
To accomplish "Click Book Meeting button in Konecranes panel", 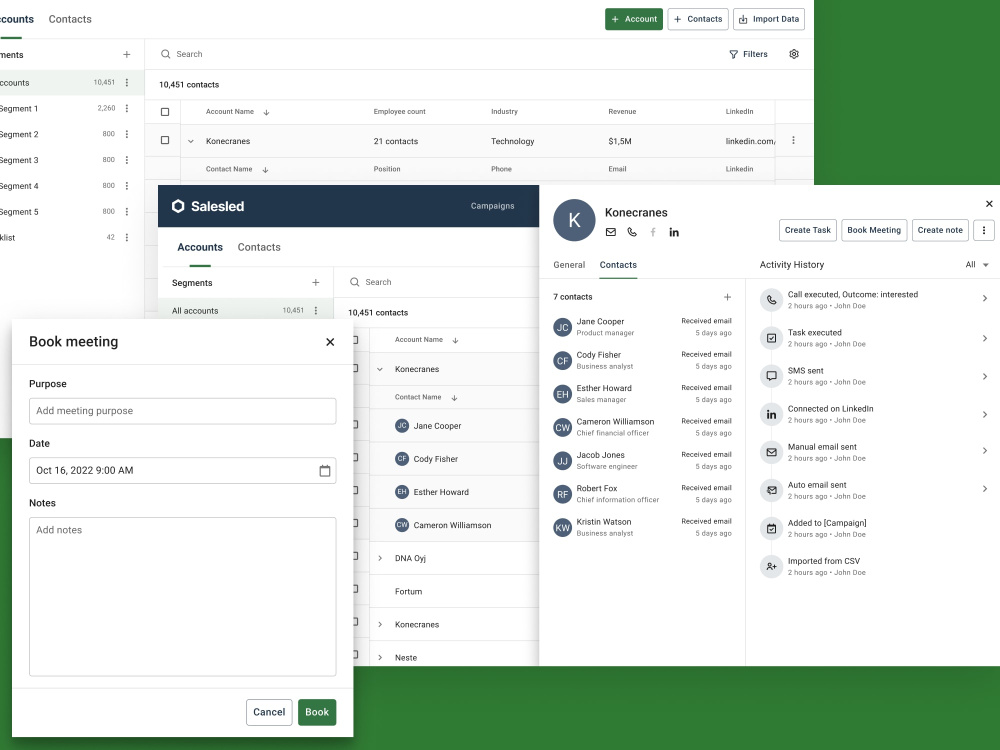I will coord(874,230).
